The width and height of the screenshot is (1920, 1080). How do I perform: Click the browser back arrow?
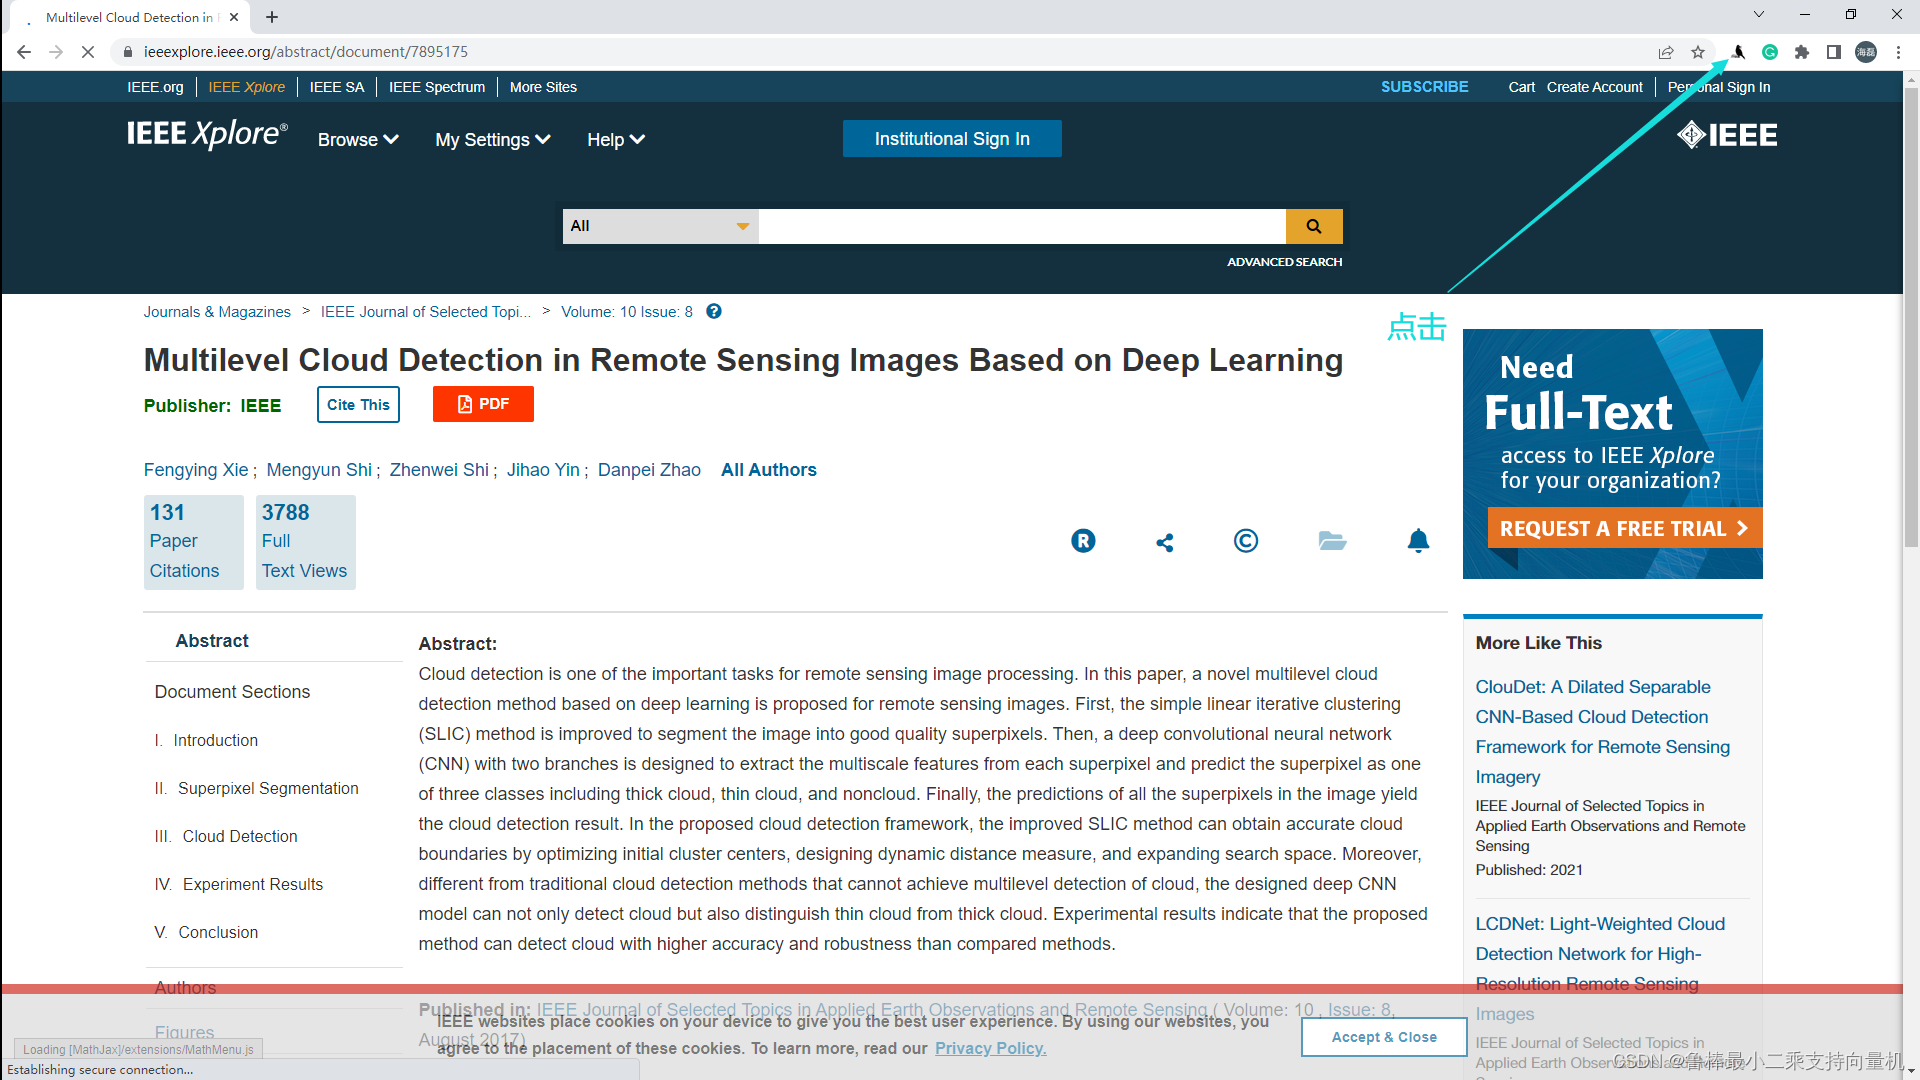coord(24,52)
